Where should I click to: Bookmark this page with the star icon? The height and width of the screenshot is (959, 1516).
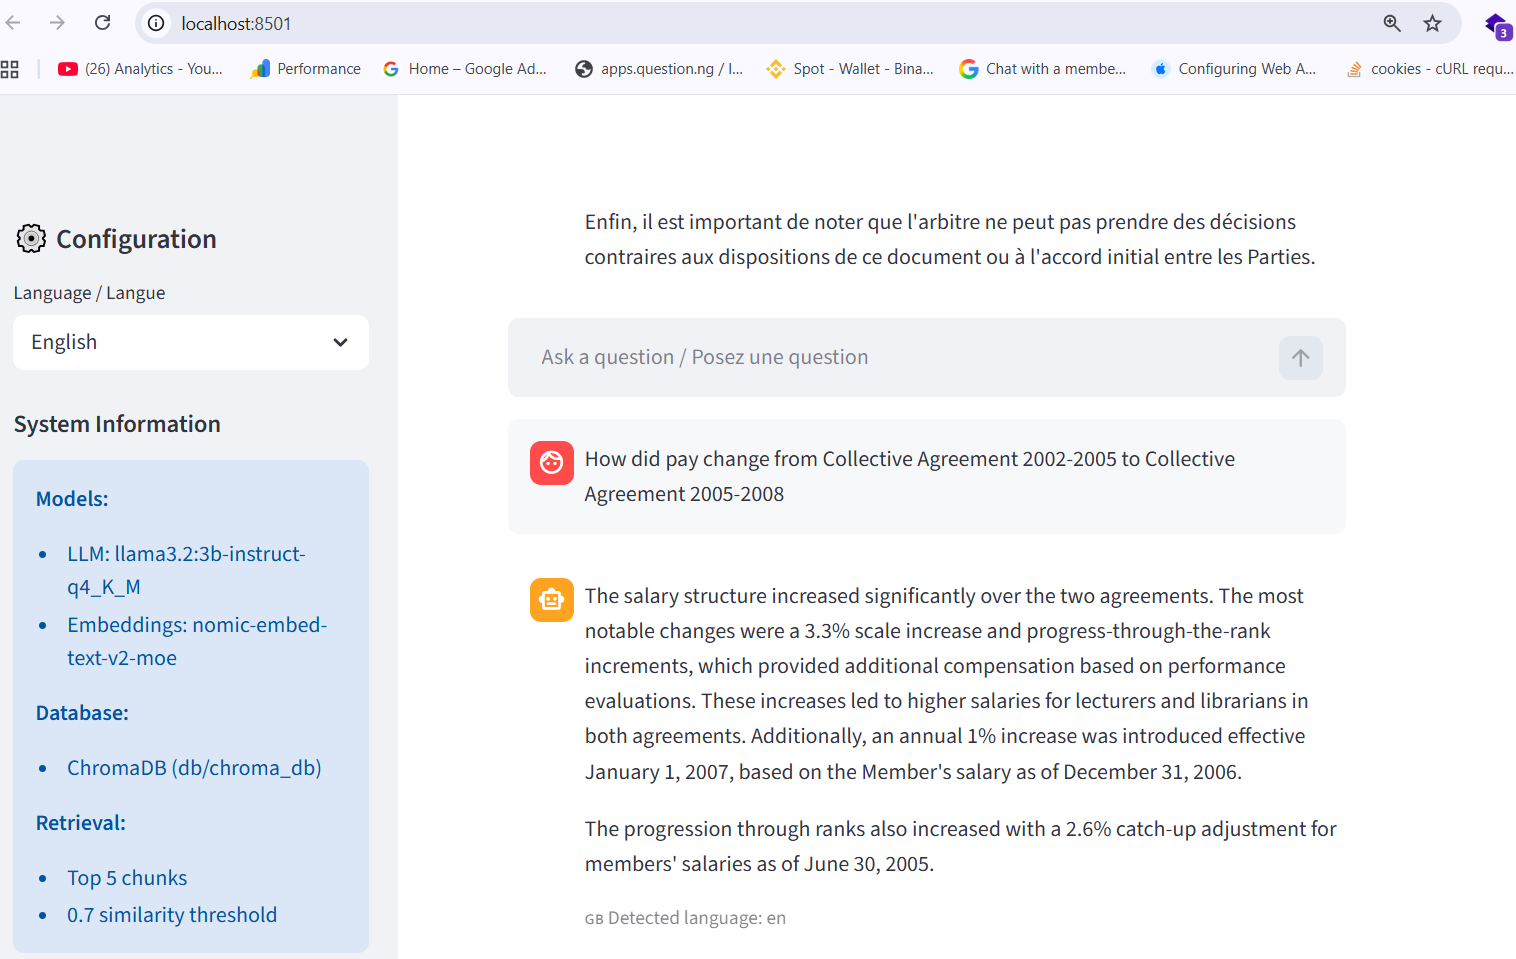tap(1433, 23)
